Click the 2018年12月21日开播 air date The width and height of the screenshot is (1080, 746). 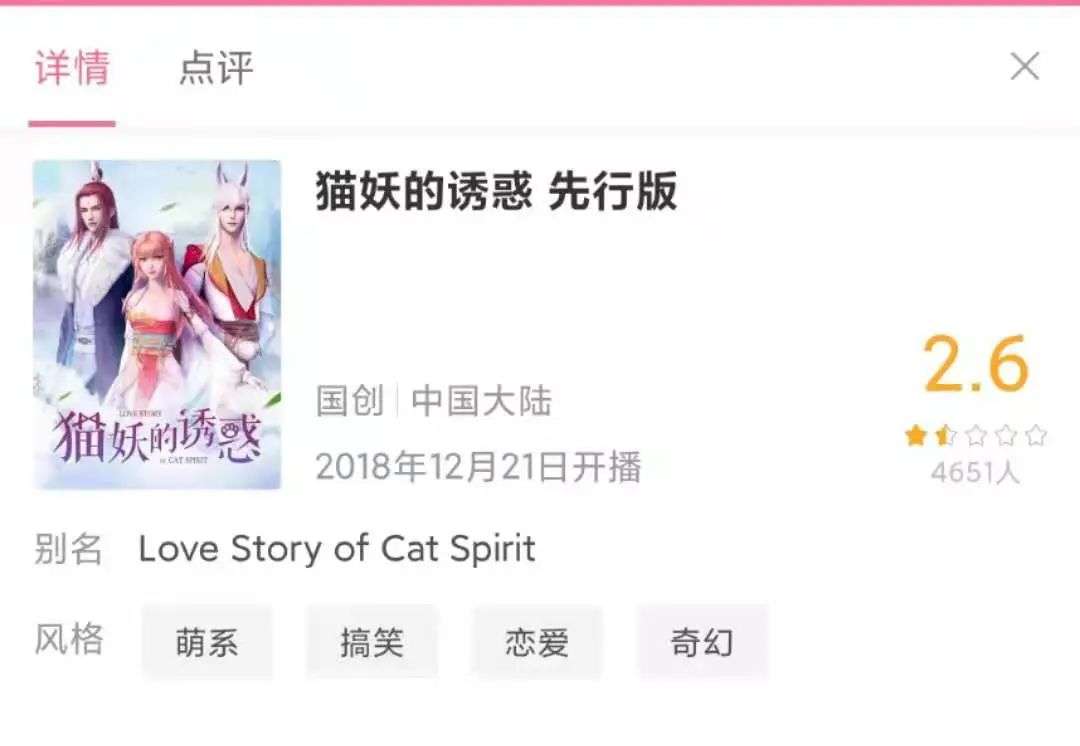478,466
